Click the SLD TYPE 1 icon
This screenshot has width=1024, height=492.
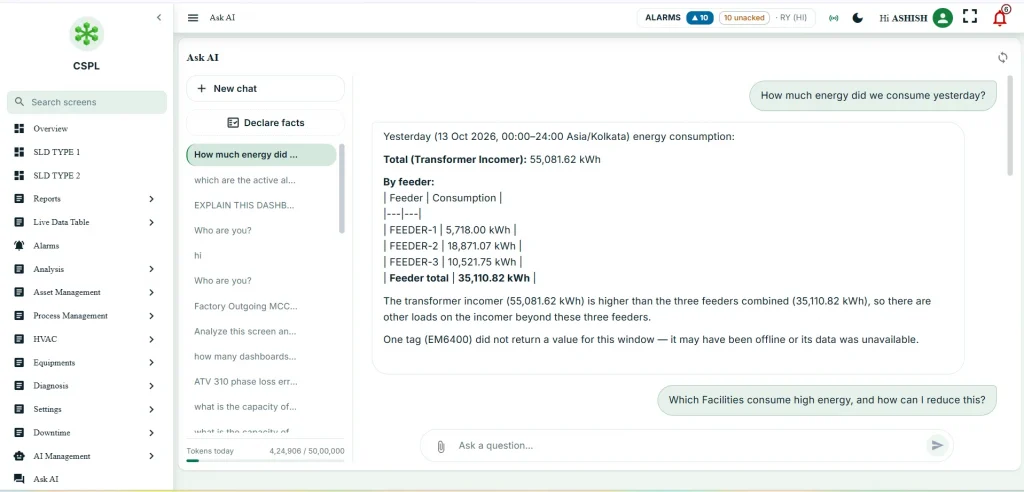pyautogui.click(x=19, y=152)
